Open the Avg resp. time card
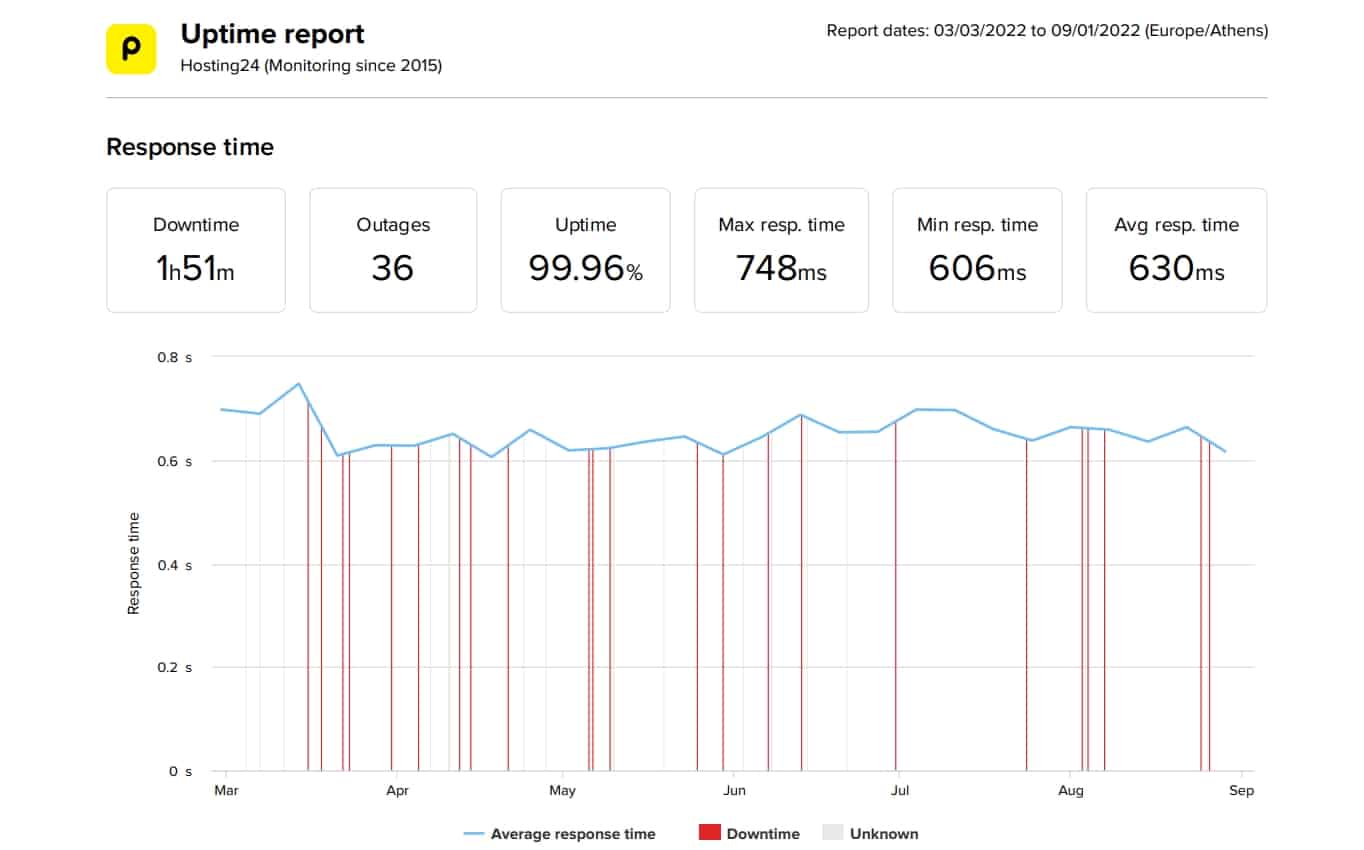Image resolution: width=1364 pixels, height=850 pixels. (1176, 250)
